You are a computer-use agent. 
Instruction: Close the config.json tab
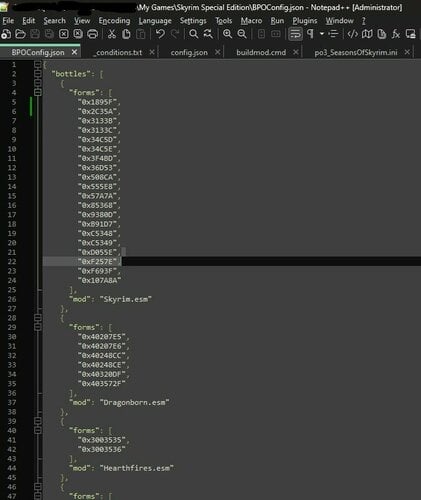click(x=218, y=52)
